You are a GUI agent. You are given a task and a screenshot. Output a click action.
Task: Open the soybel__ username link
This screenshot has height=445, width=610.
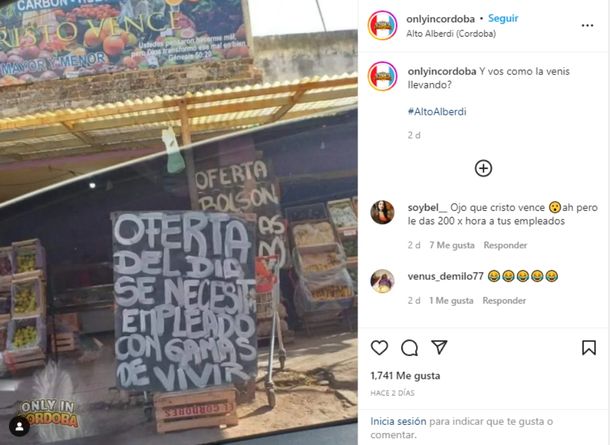coord(427,208)
